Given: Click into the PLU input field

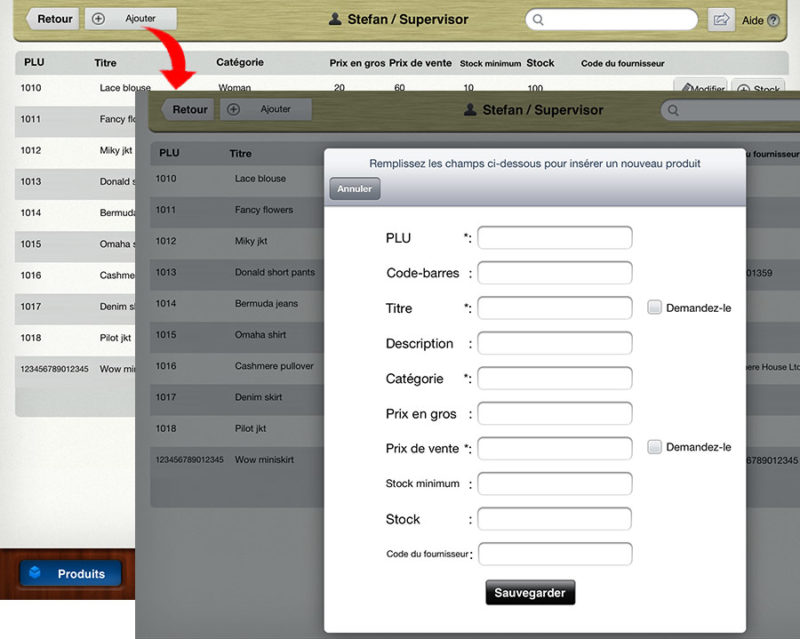Looking at the screenshot, I should point(555,238).
